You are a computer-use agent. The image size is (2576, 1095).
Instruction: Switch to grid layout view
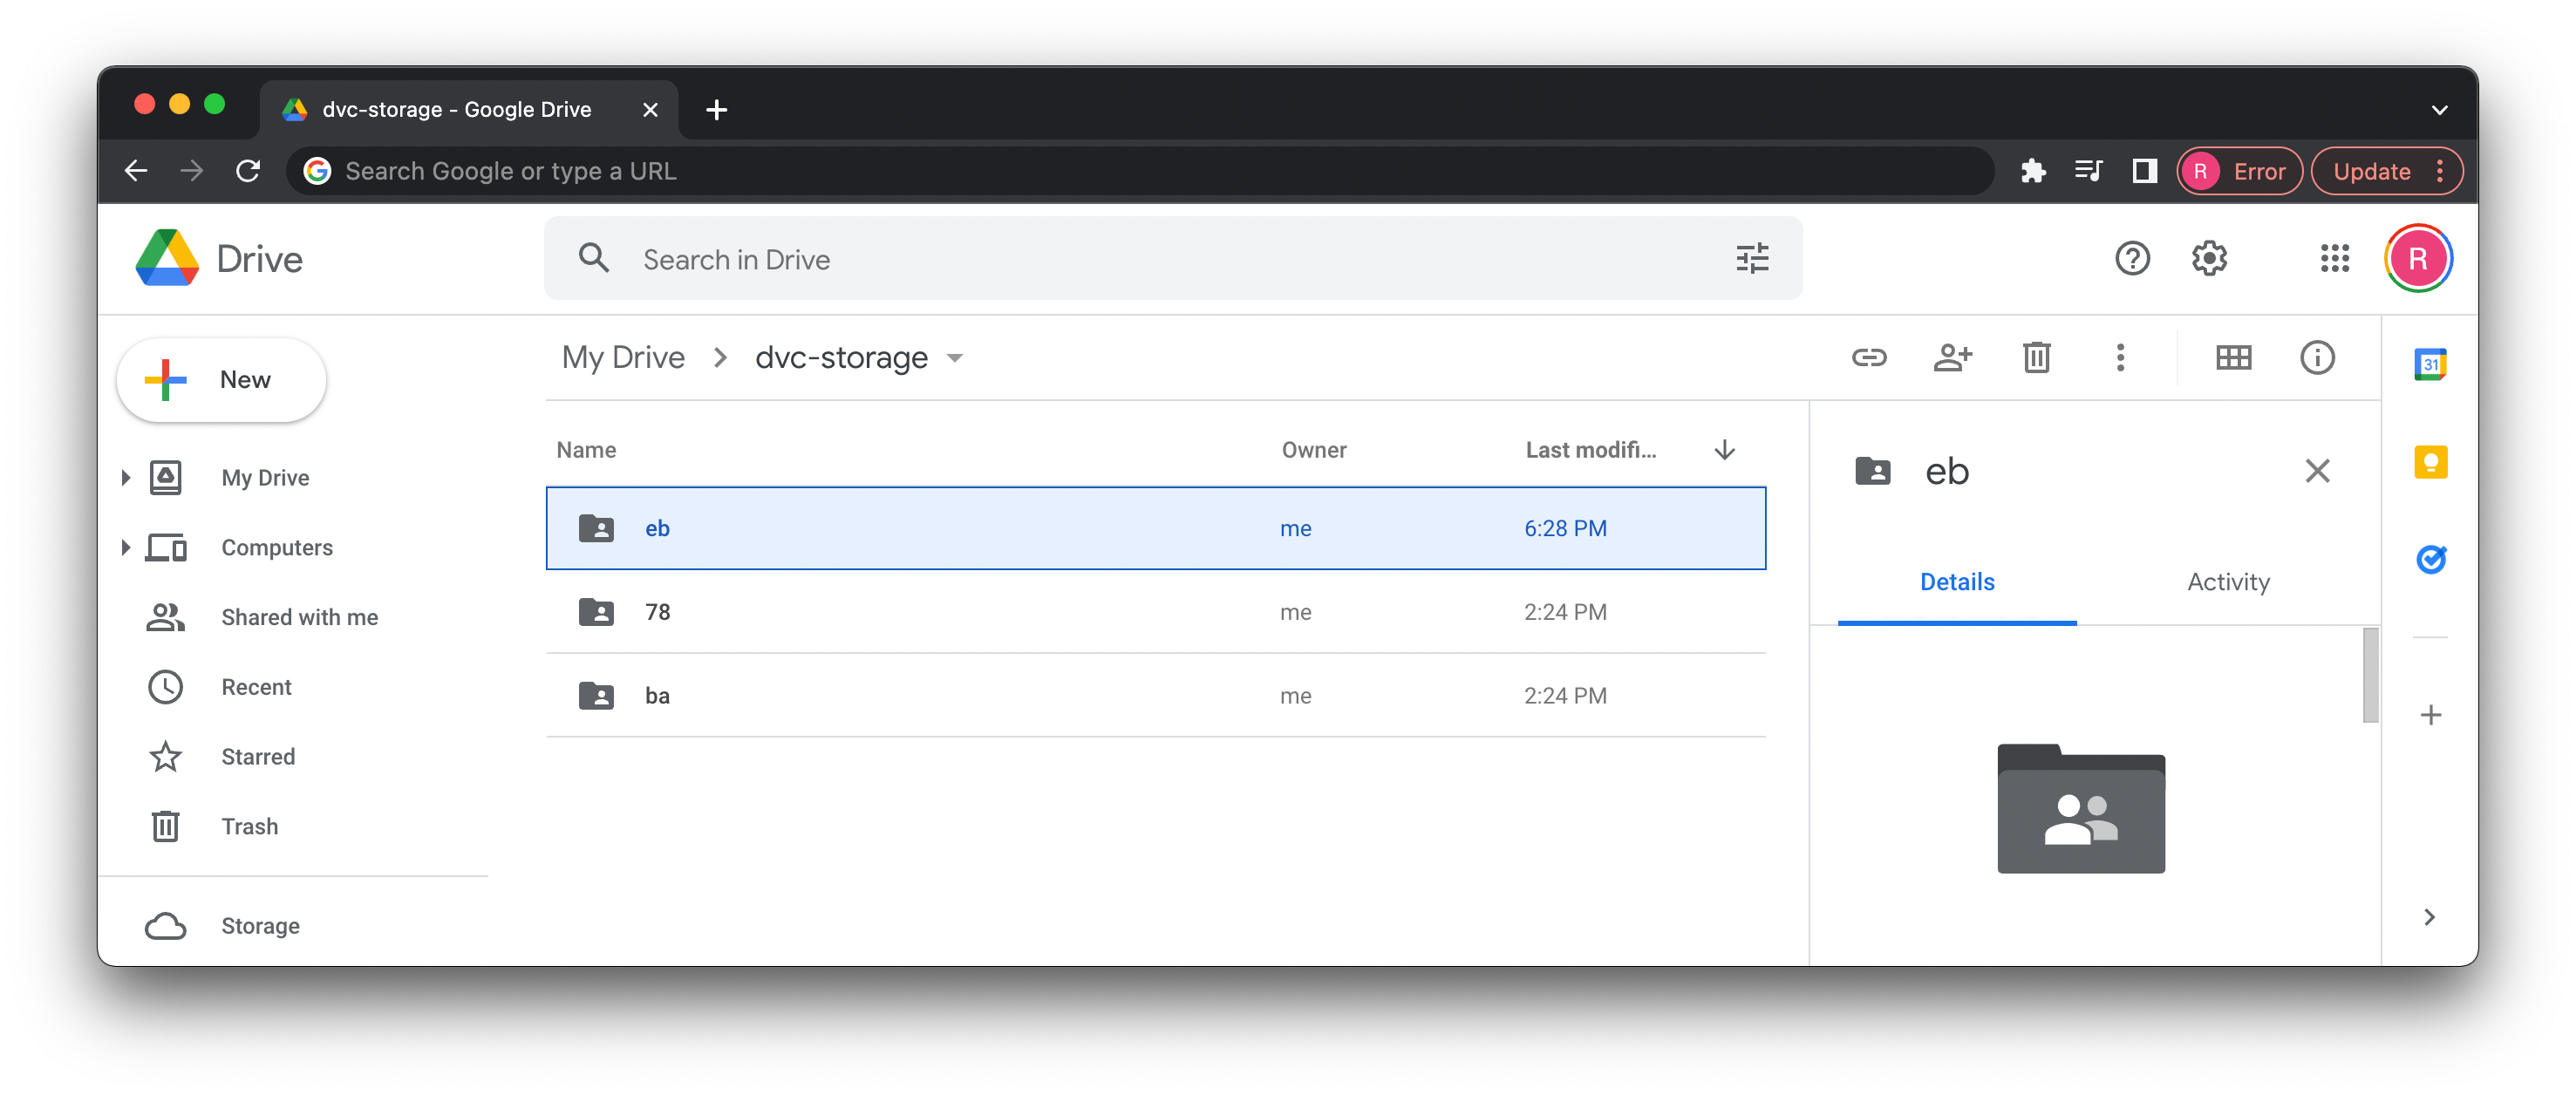[2233, 357]
